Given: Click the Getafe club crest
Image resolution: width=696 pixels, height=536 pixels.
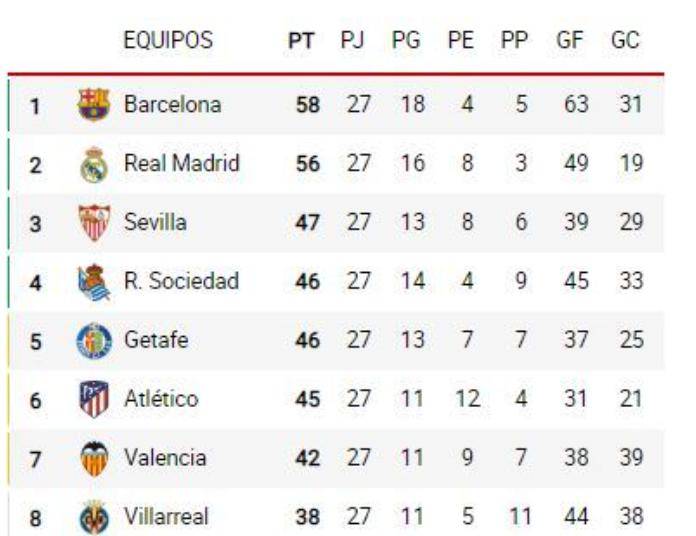Looking at the screenshot, I should [93, 341].
